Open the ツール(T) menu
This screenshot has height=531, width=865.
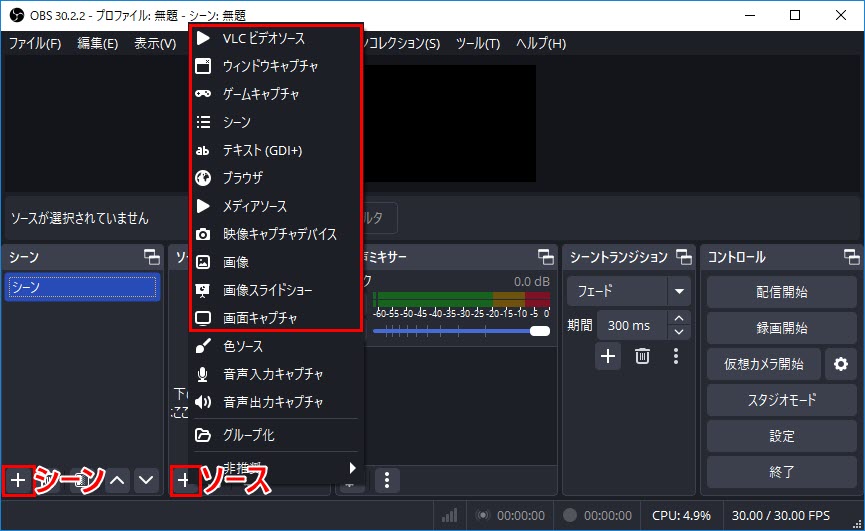pos(478,44)
